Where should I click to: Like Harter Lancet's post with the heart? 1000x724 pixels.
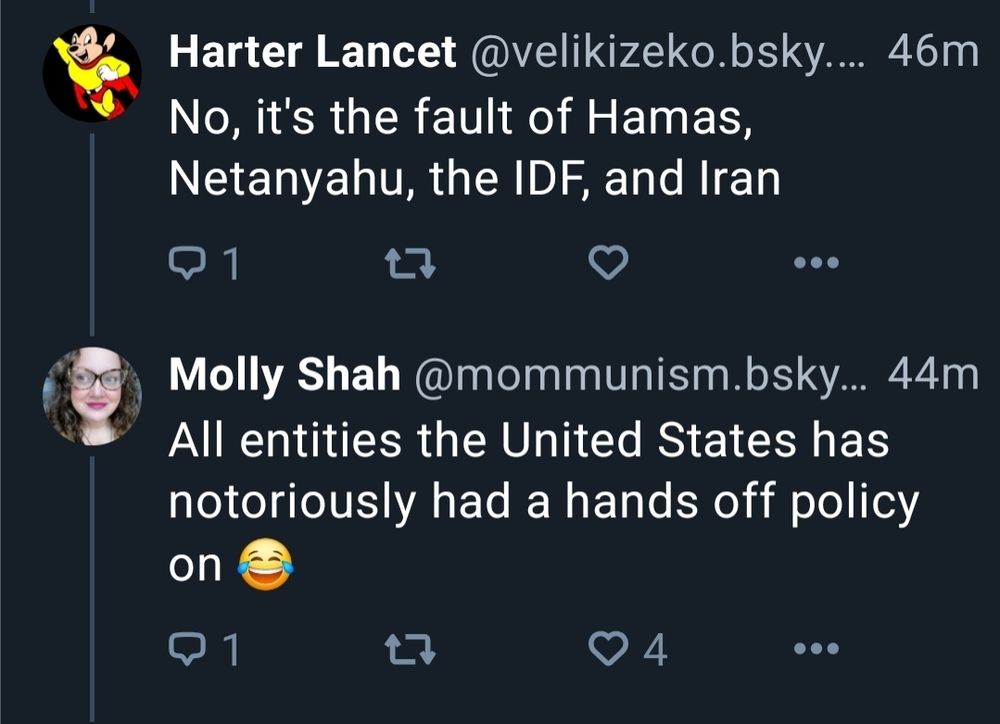tap(608, 264)
